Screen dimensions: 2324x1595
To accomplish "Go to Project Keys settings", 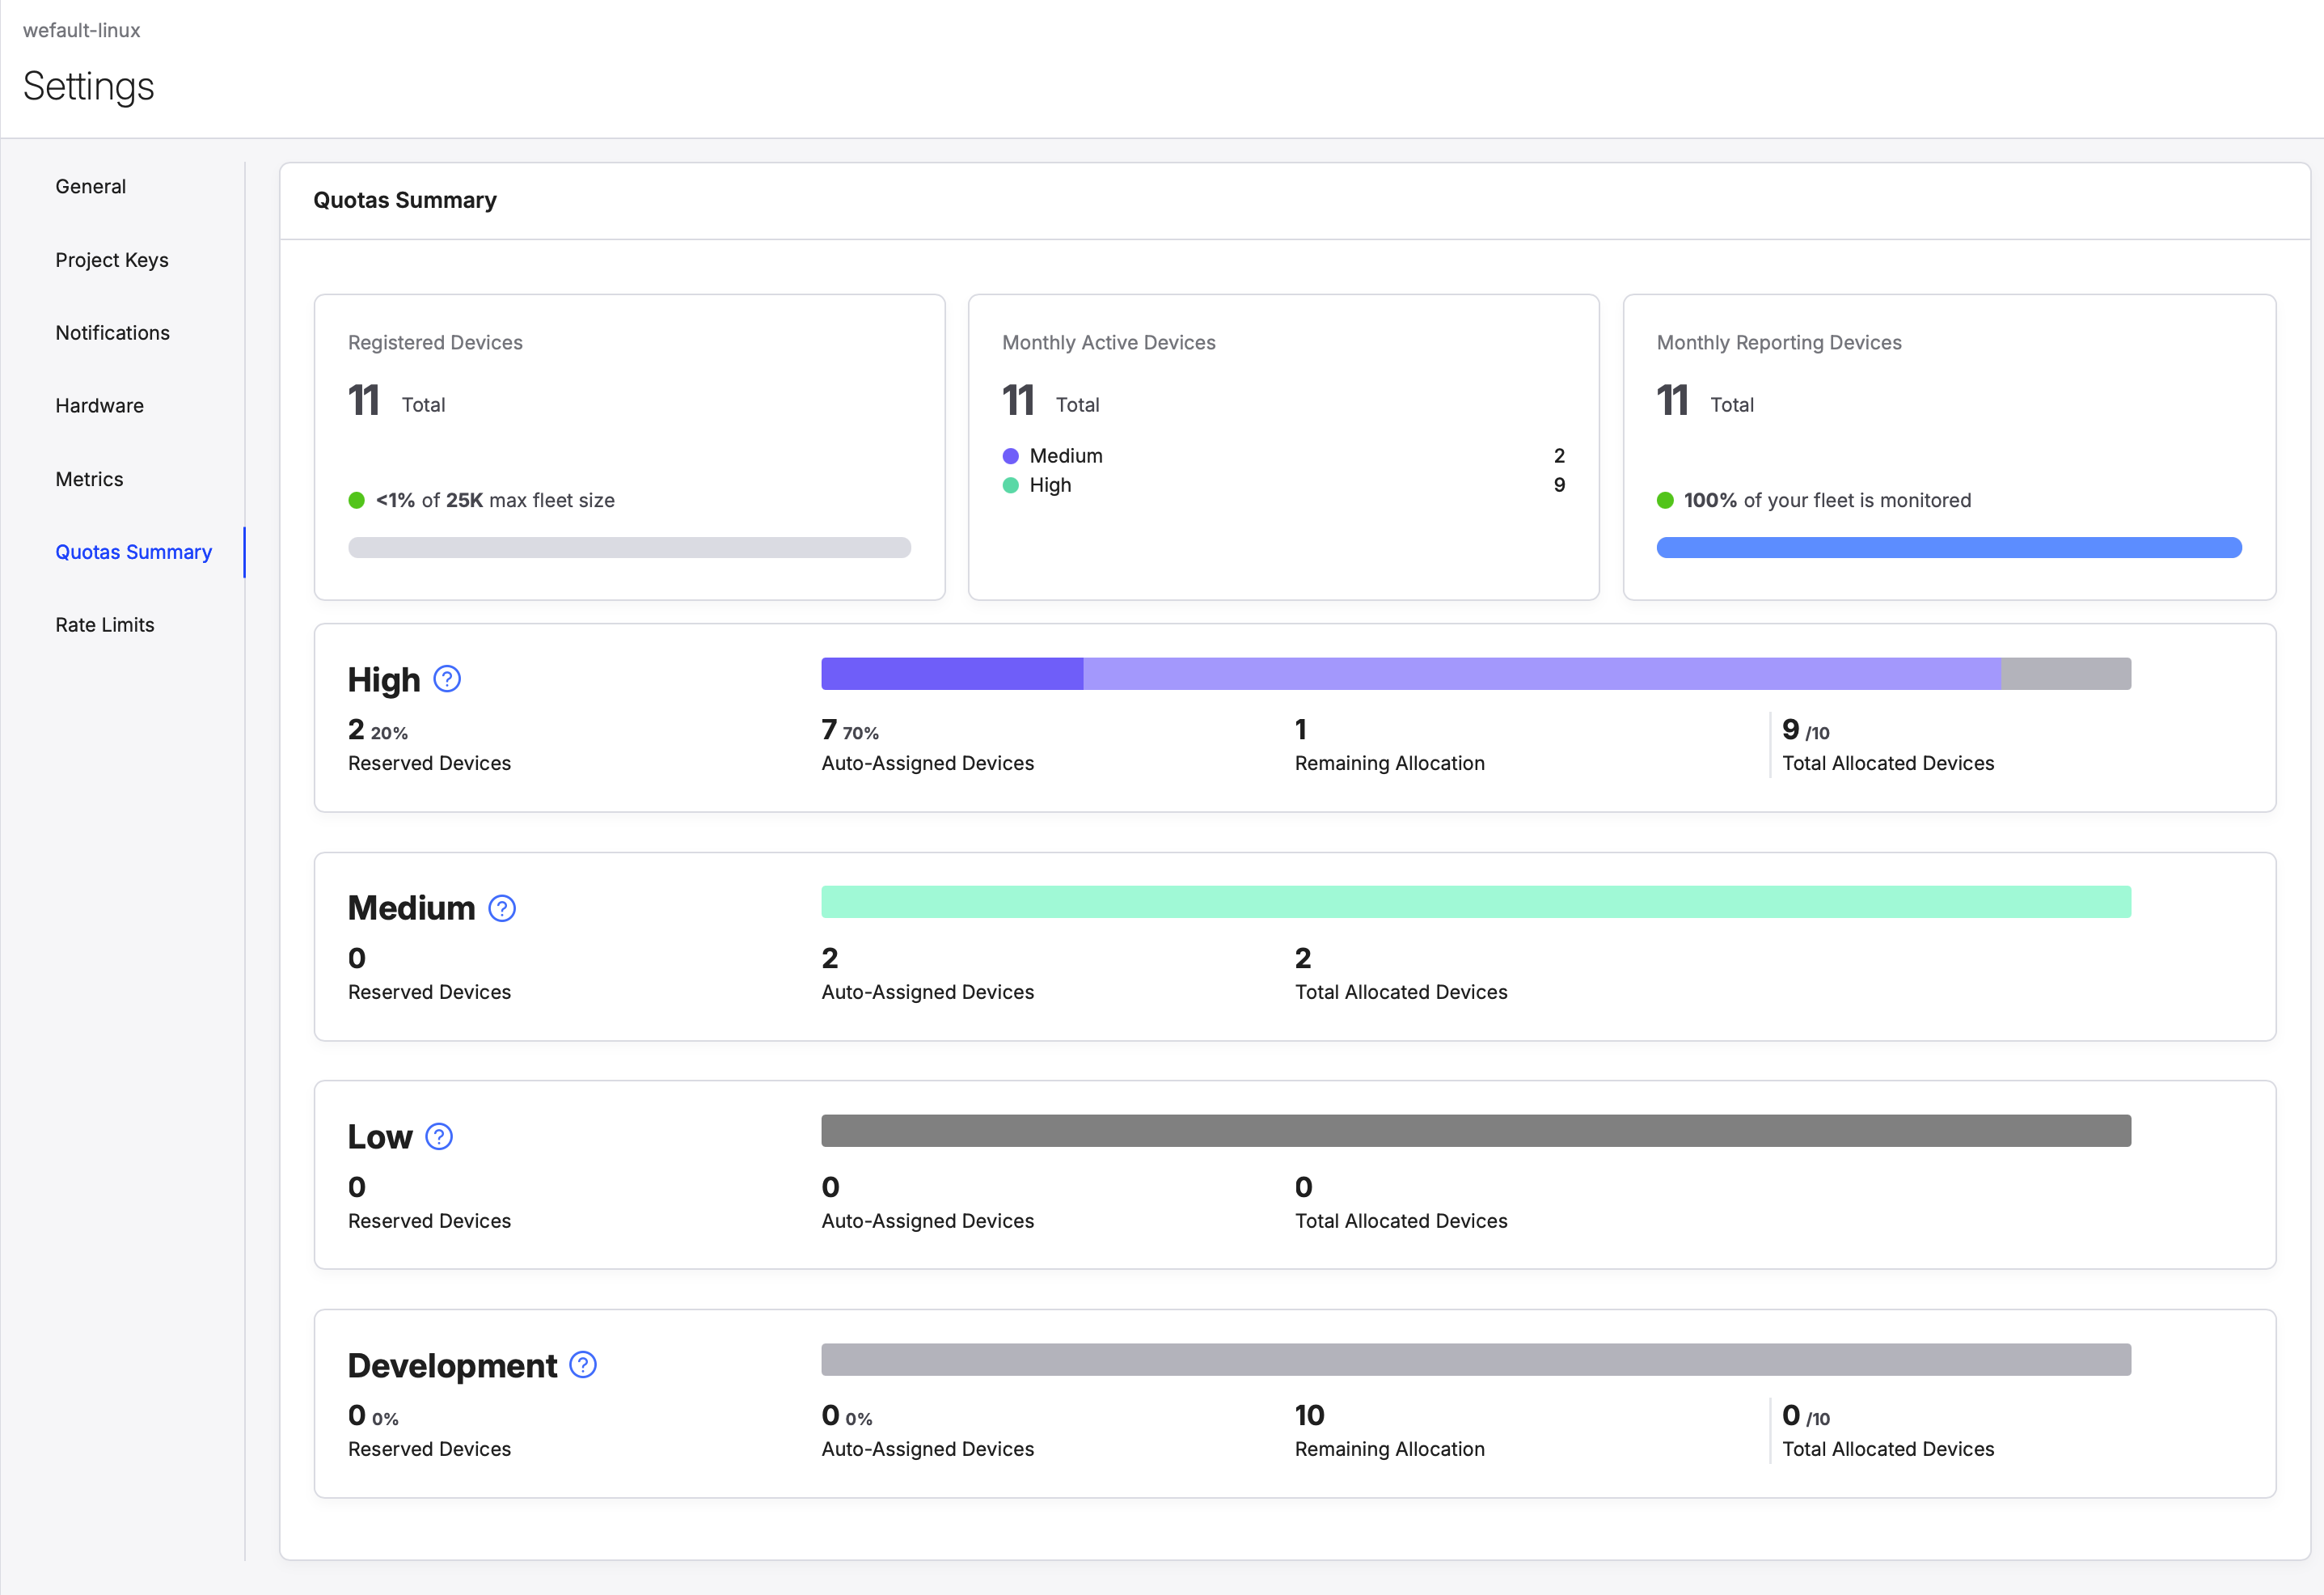I will coord(112,260).
